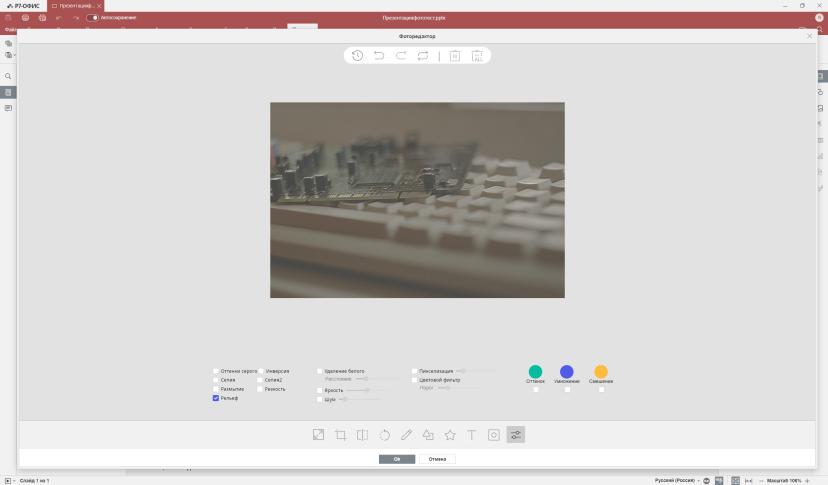The height and width of the screenshot is (485, 828).
Task: Open the Filter settings tool
Action: coord(516,435)
